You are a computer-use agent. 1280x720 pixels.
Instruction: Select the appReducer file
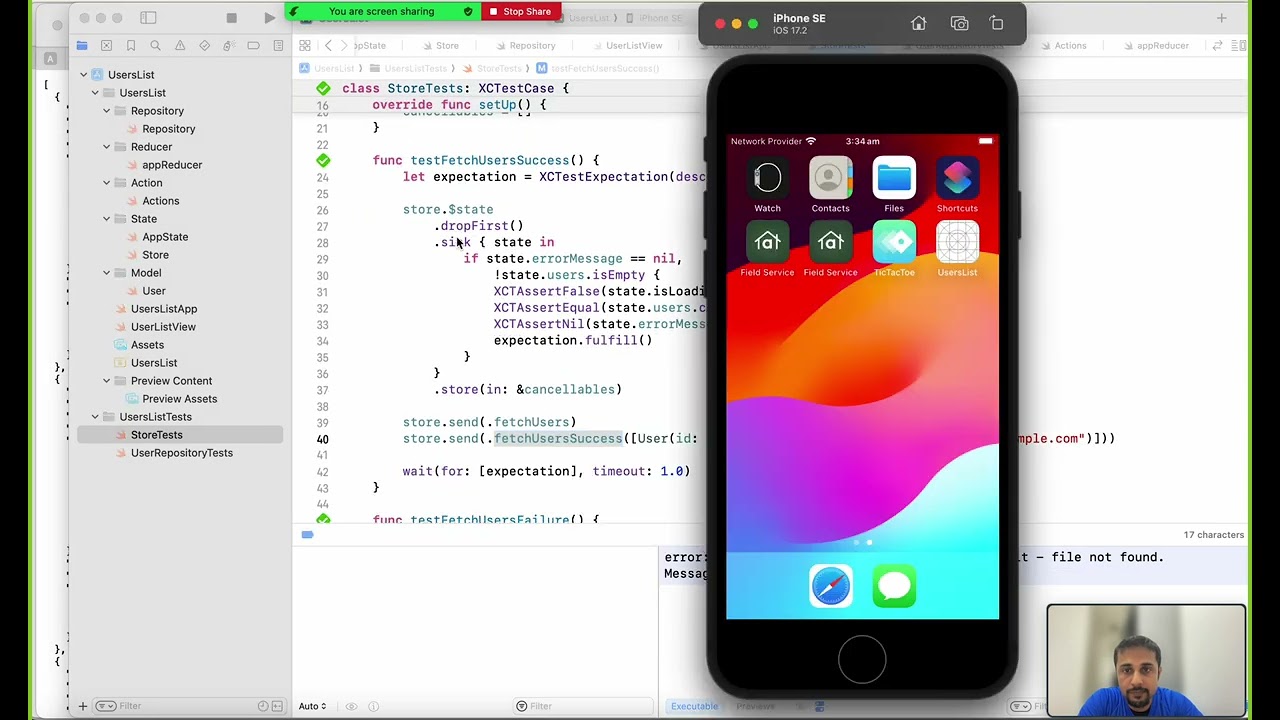[x=172, y=165]
